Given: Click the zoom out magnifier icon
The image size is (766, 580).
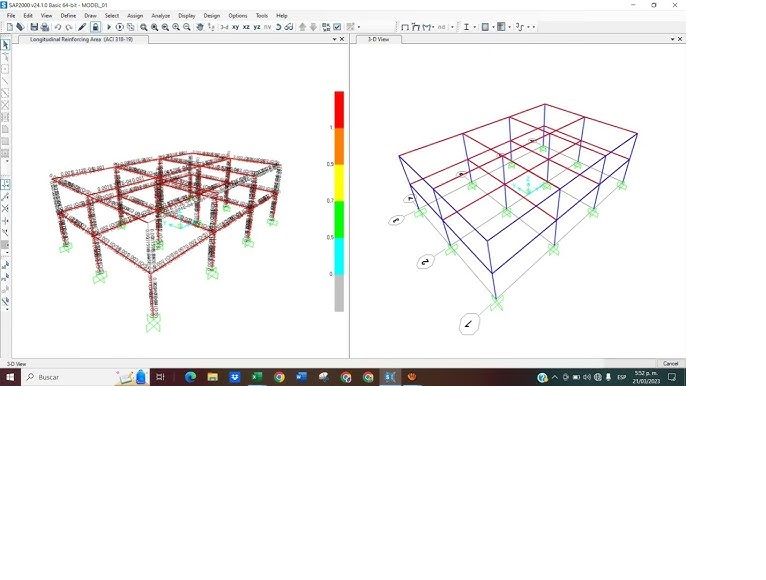Looking at the screenshot, I should (x=187, y=27).
